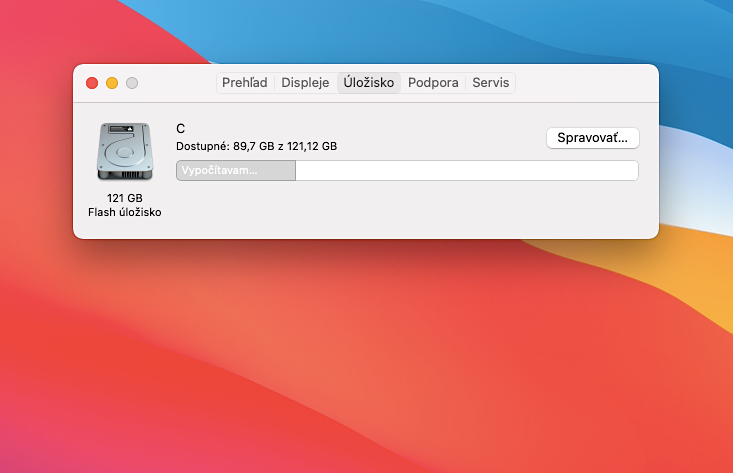
Task: Click the 121 GB capacity label
Action: (125, 198)
